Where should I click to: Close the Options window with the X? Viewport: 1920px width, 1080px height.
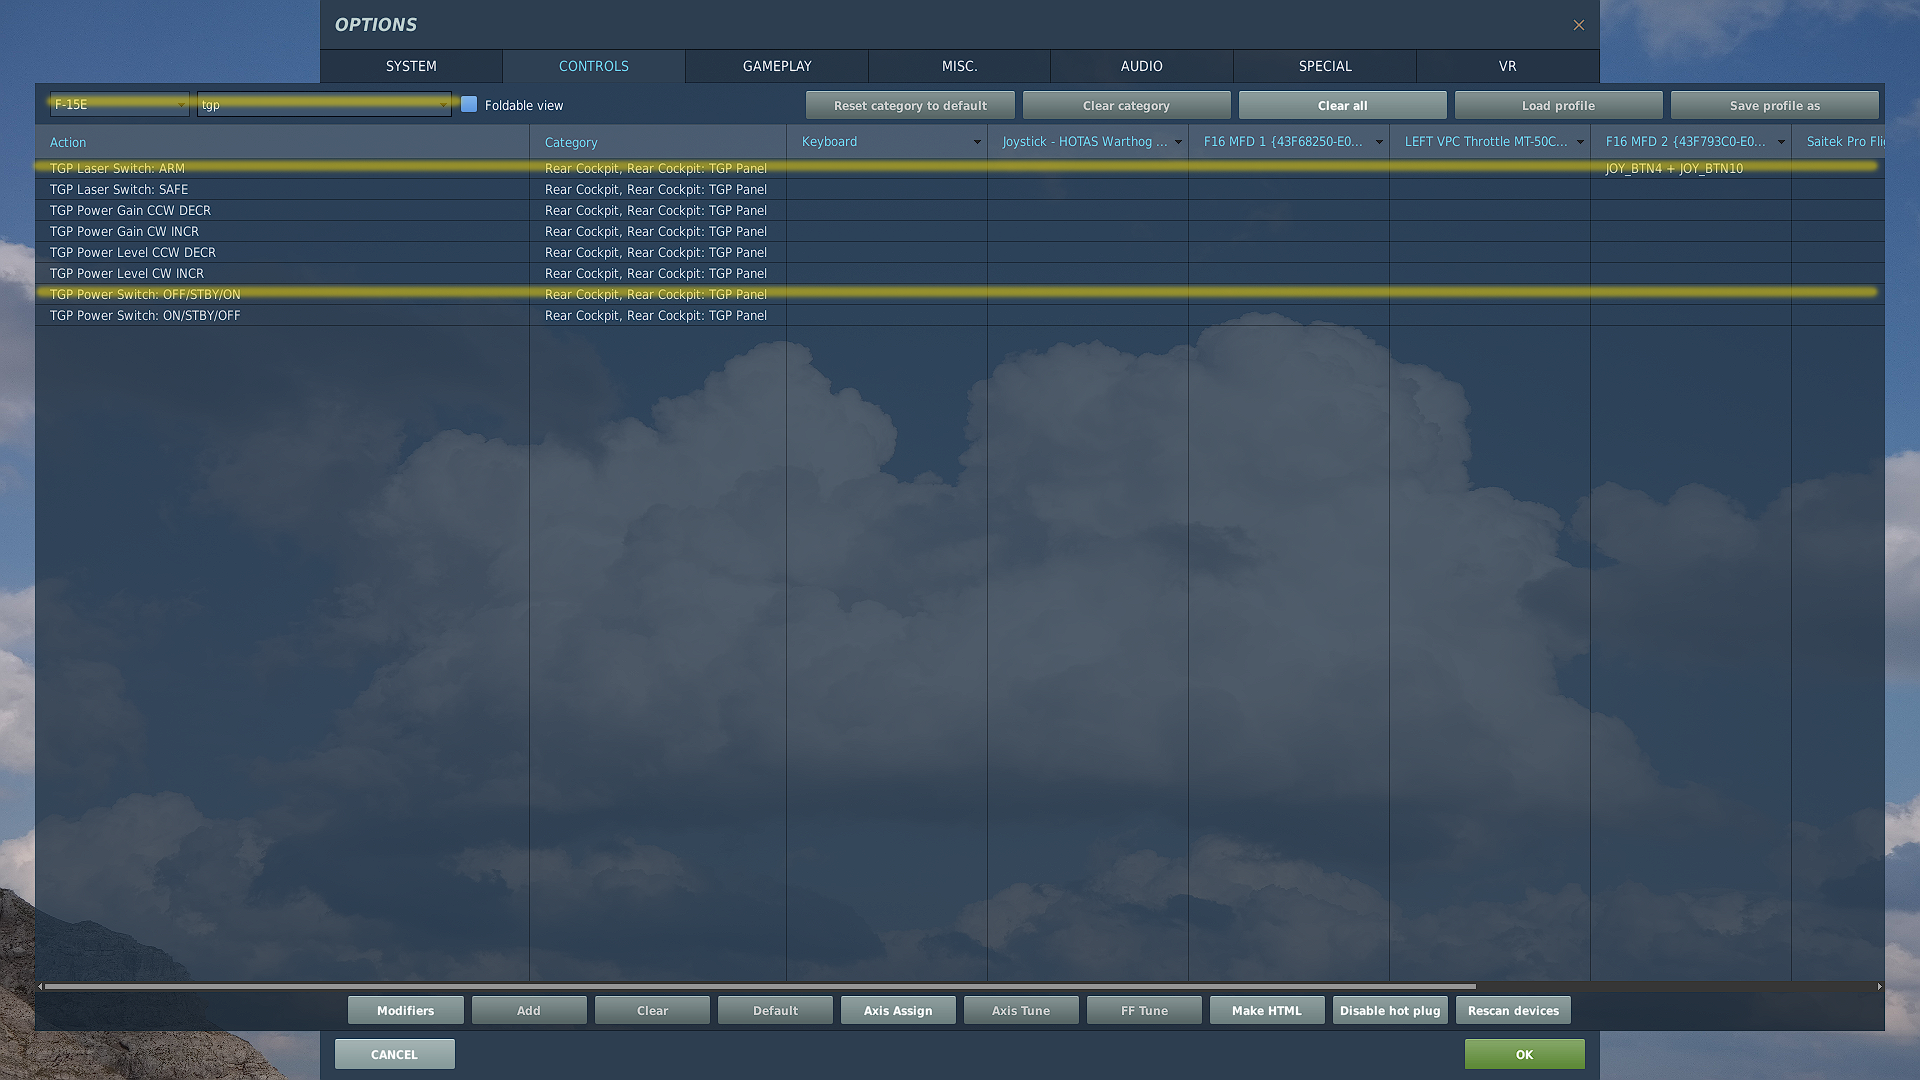tap(1578, 25)
